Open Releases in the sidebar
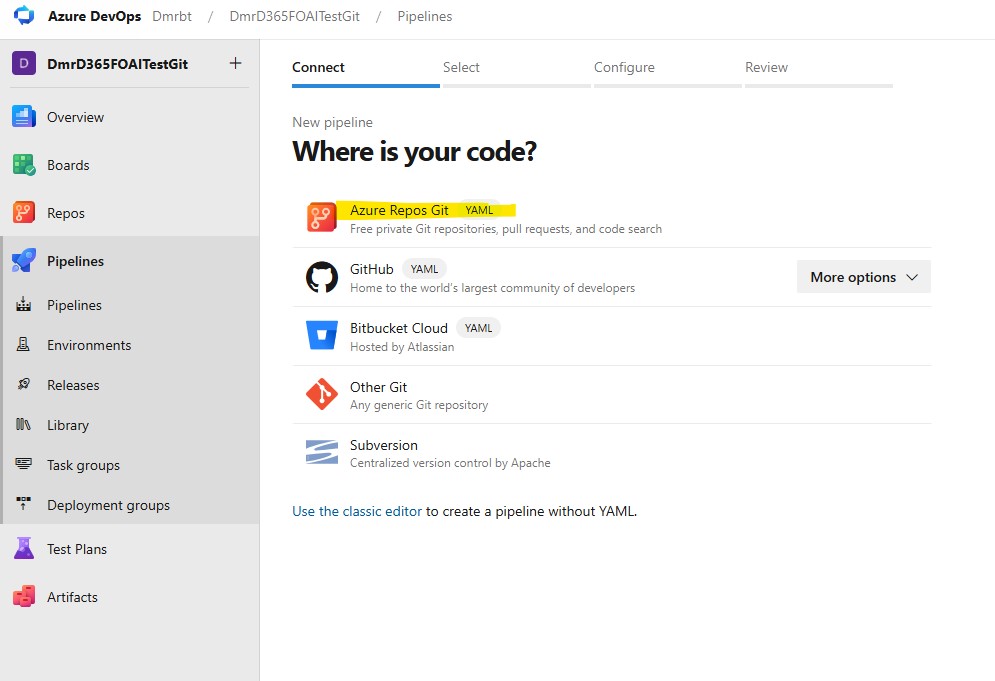This screenshot has height=681, width=995. (x=73, y=385)
